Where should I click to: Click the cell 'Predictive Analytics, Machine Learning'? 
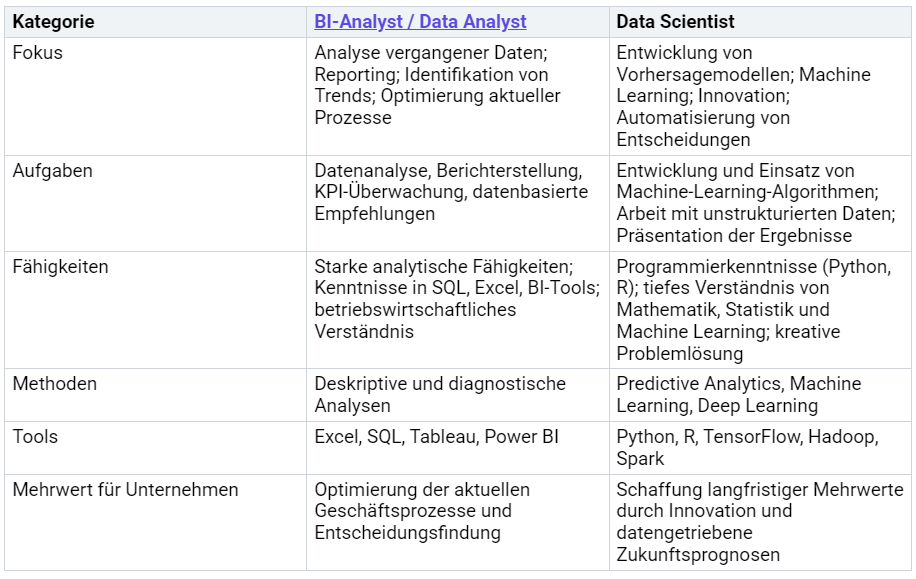click(x=760, y=395)
